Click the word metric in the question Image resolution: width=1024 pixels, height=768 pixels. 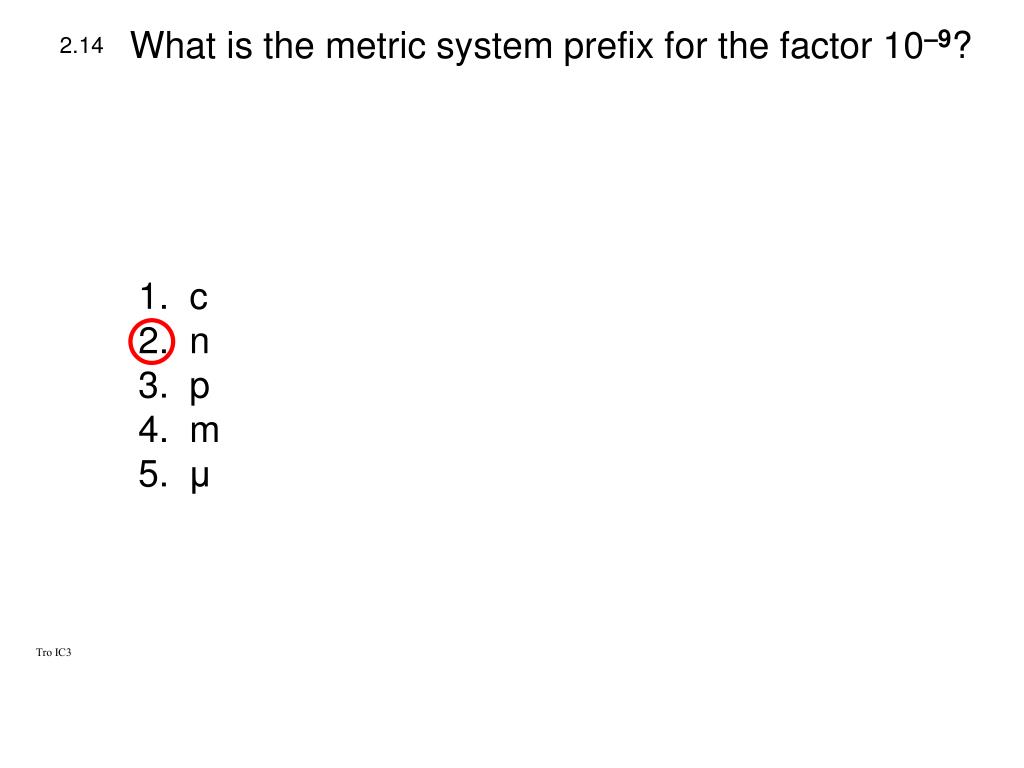[376, 46]
